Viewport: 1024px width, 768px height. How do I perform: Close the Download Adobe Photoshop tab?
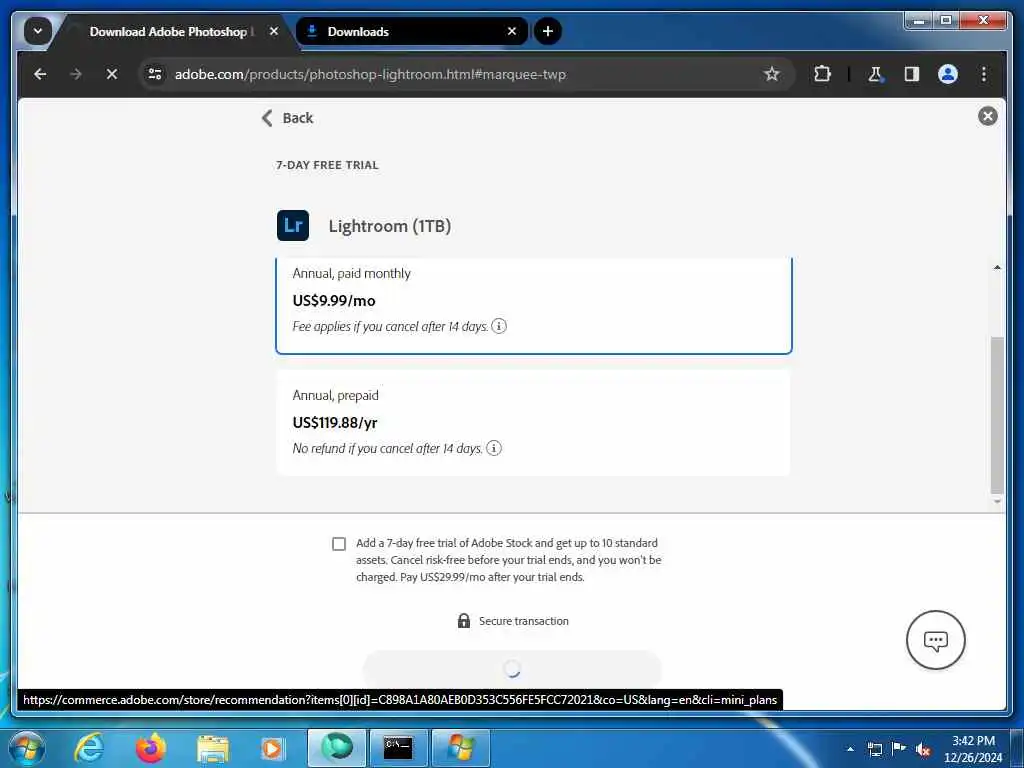[x=274, y=31]
